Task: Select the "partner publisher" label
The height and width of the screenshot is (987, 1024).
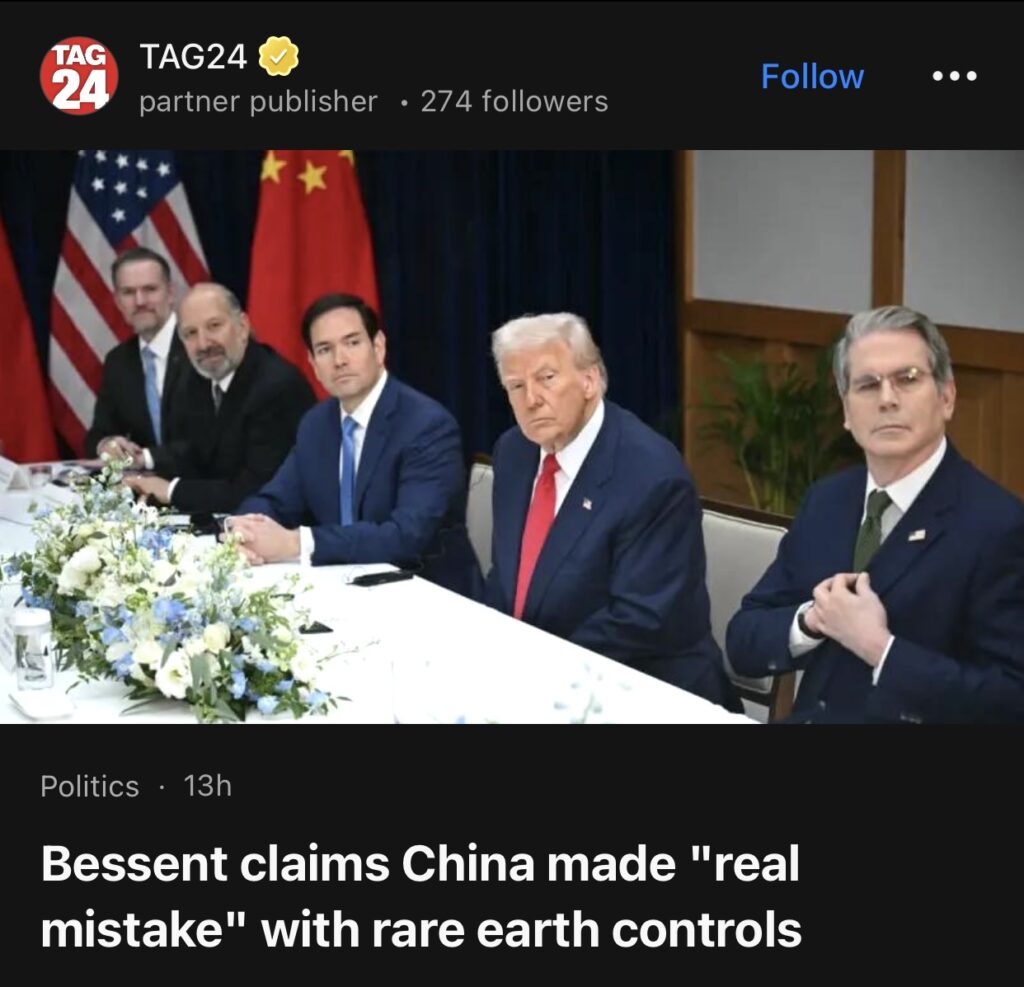Action: click(x=259, y=101)
